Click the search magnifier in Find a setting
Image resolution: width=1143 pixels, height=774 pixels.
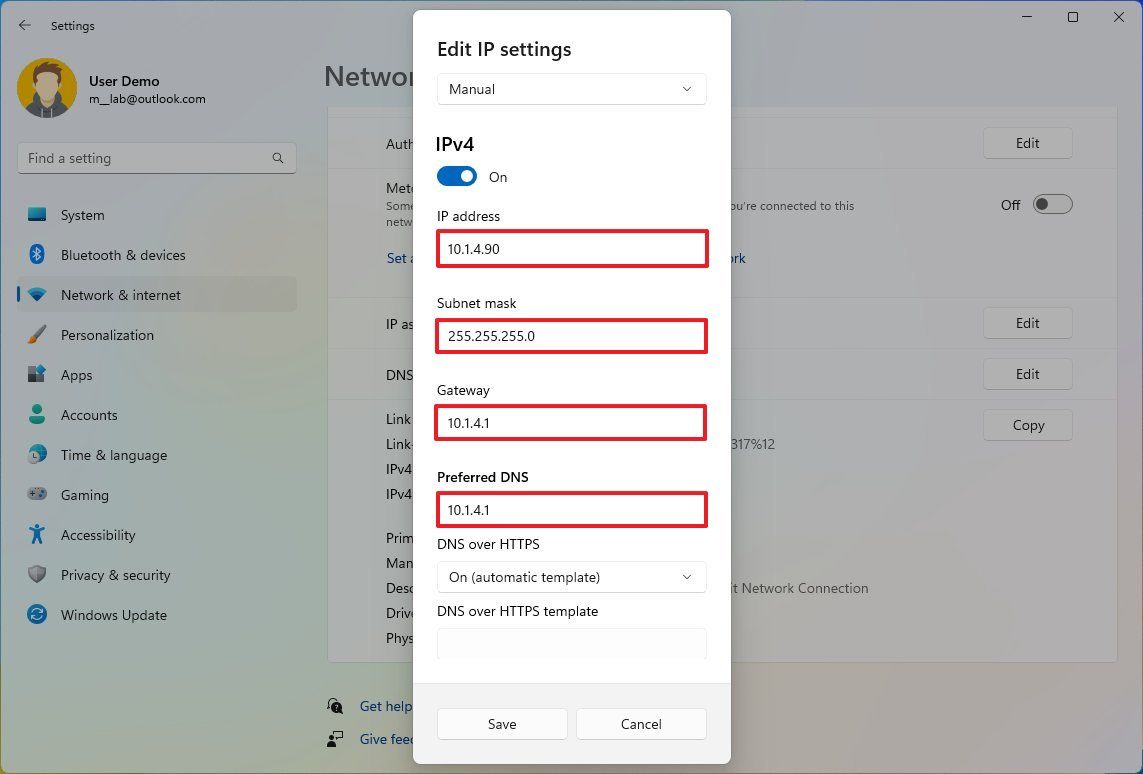click(278, 158)
